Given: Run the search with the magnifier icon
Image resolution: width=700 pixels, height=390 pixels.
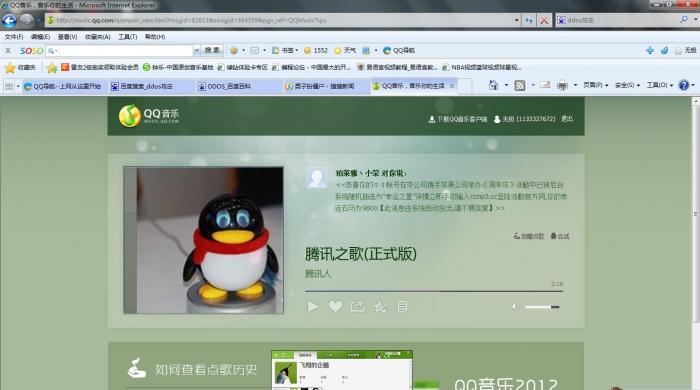Looking at the screenshot, I should pos(684,20).
